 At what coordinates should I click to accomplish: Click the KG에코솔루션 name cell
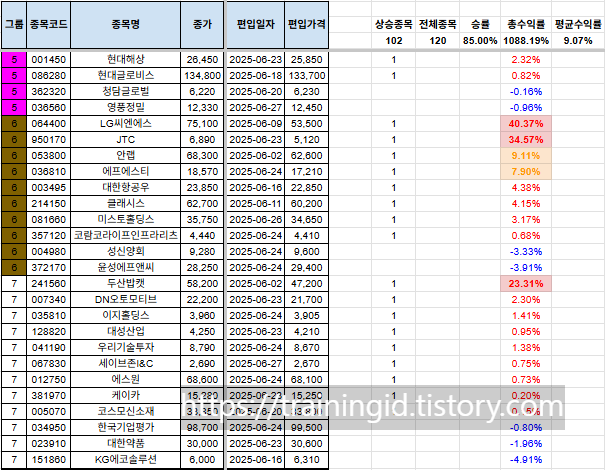pos(125,460)
